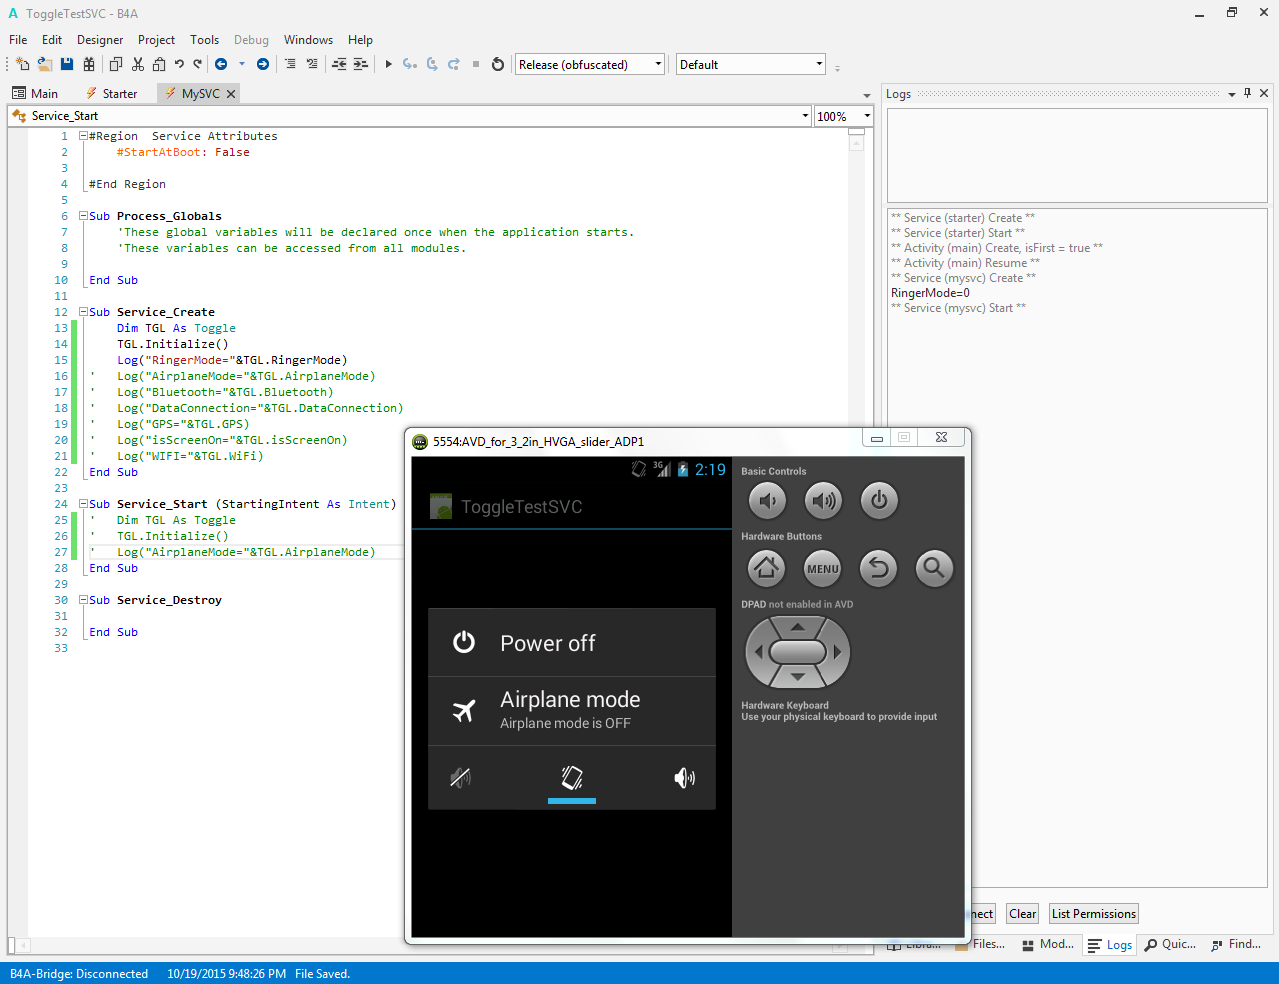Click the List Permissions button
1279x984 pixels.
1093,913
